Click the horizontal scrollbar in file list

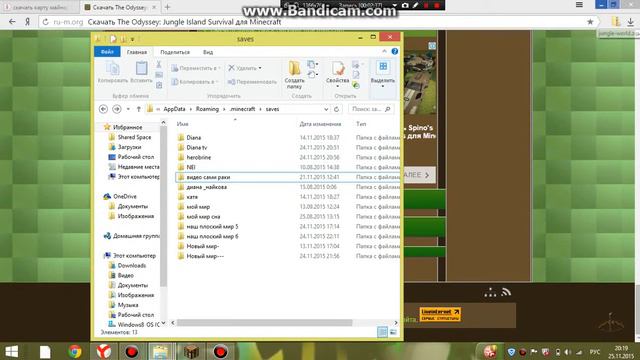click(x=264, y=322)
